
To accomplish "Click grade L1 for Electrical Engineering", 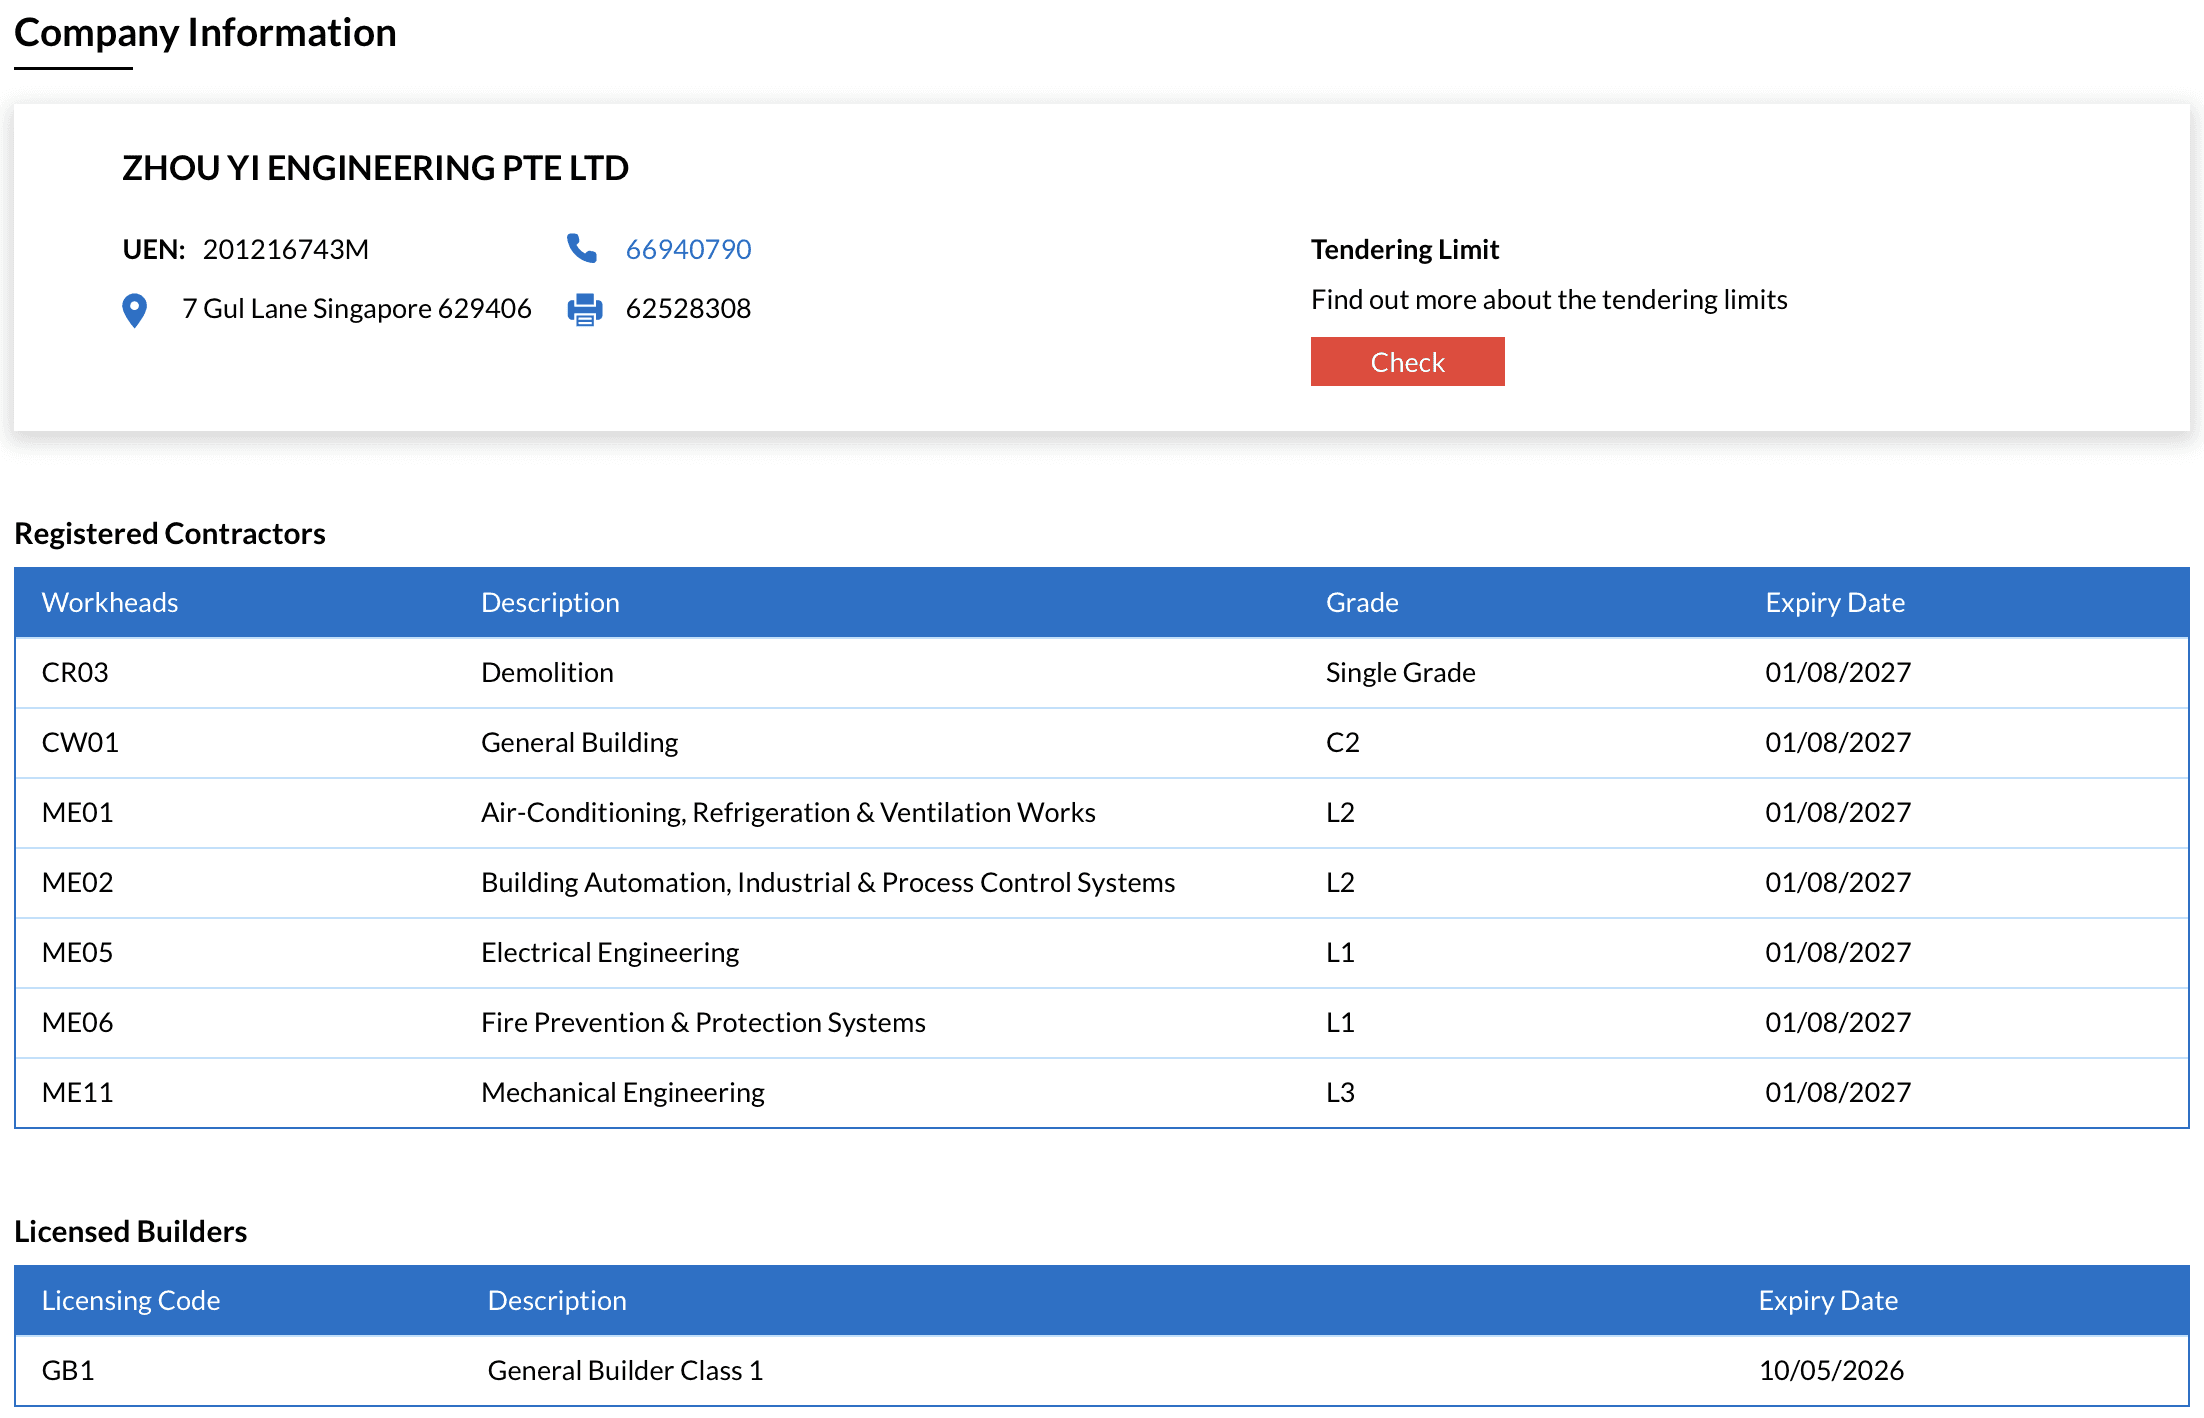I will tap(1340, 952).
